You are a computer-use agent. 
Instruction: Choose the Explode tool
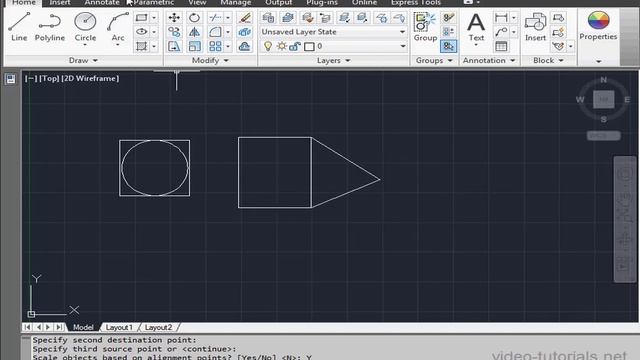[244, 32]
